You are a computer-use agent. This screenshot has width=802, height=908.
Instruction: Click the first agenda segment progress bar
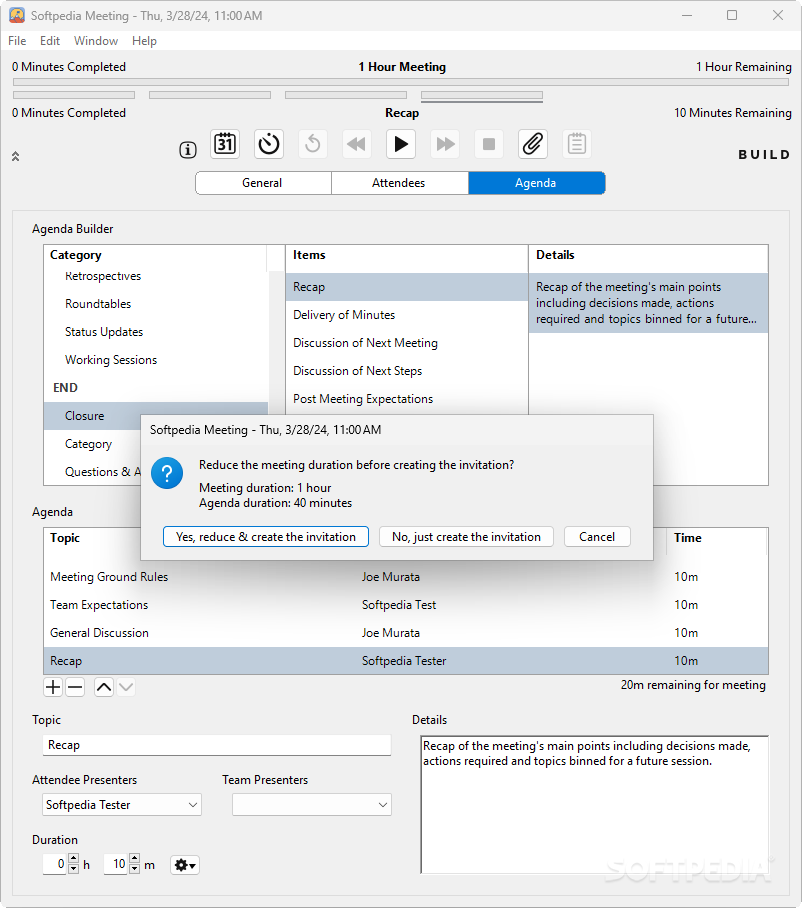tap(74, 95)
